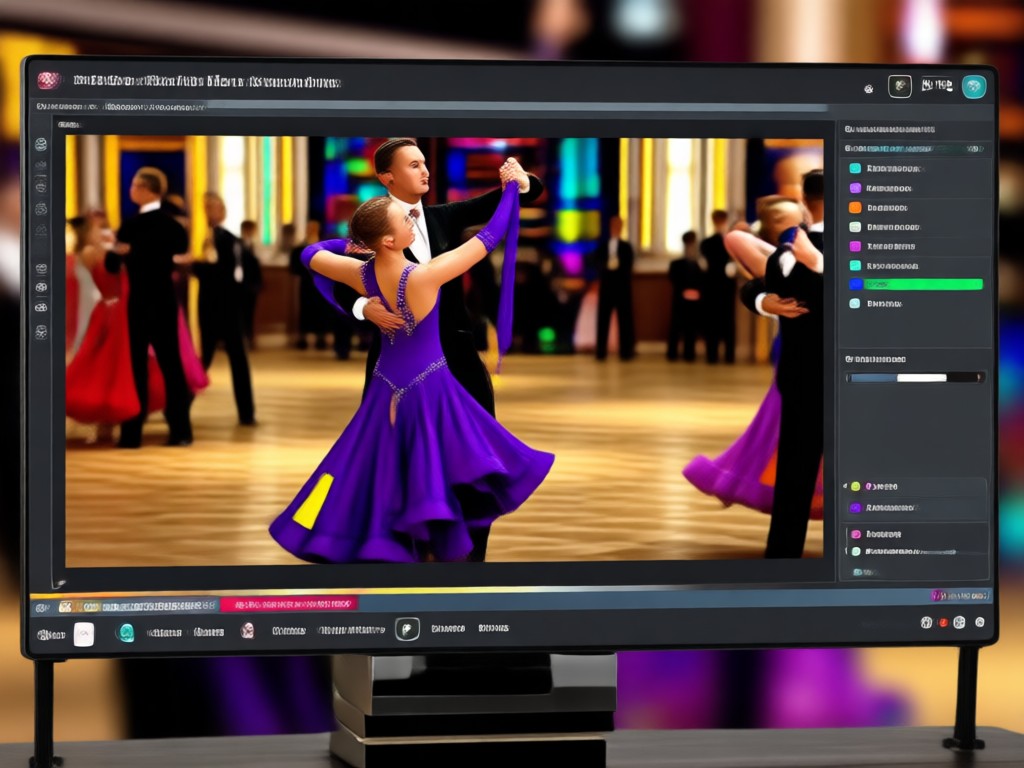Screen dimensions: 1024x768
Task: Click the rightmost small icon in bottom bar
Action: (980, 622)
